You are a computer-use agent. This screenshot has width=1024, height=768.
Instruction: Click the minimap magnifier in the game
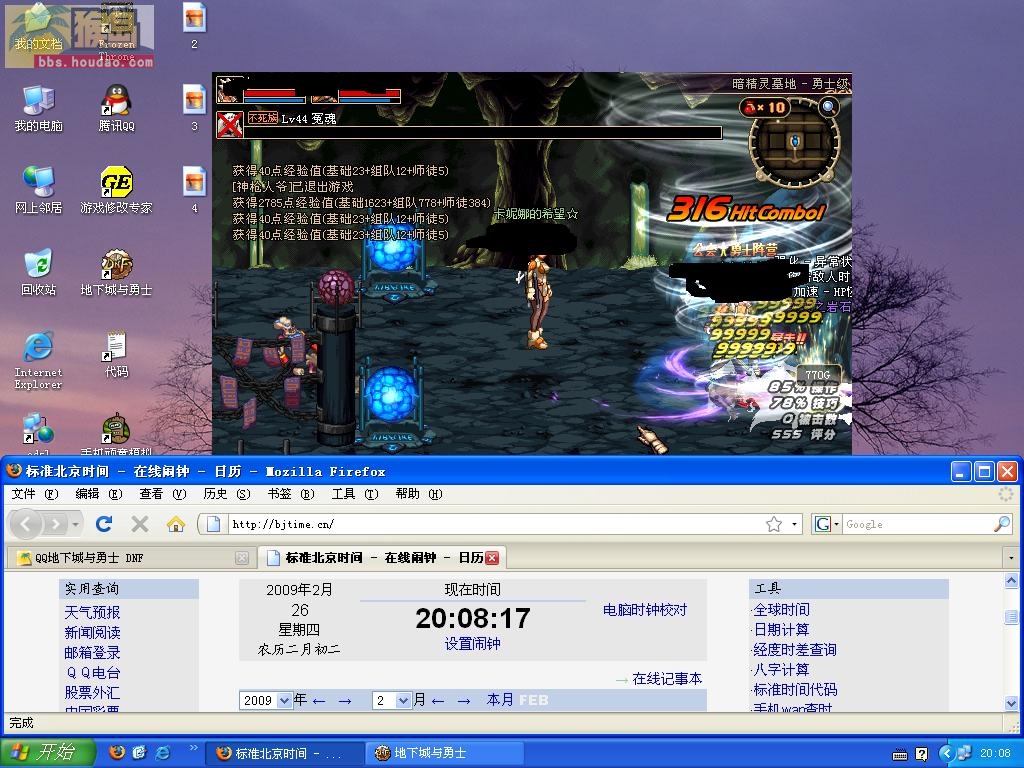[828, 106]
